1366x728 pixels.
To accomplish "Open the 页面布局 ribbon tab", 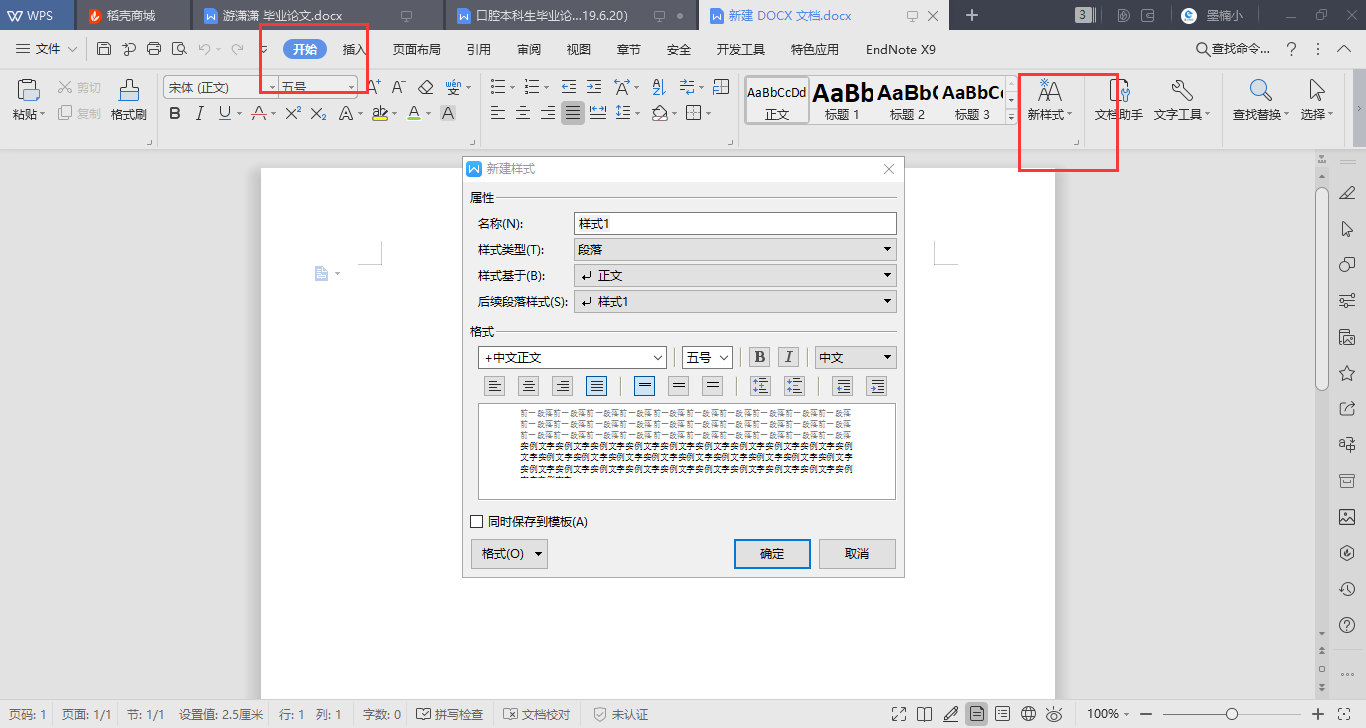I will pos(416,49).
